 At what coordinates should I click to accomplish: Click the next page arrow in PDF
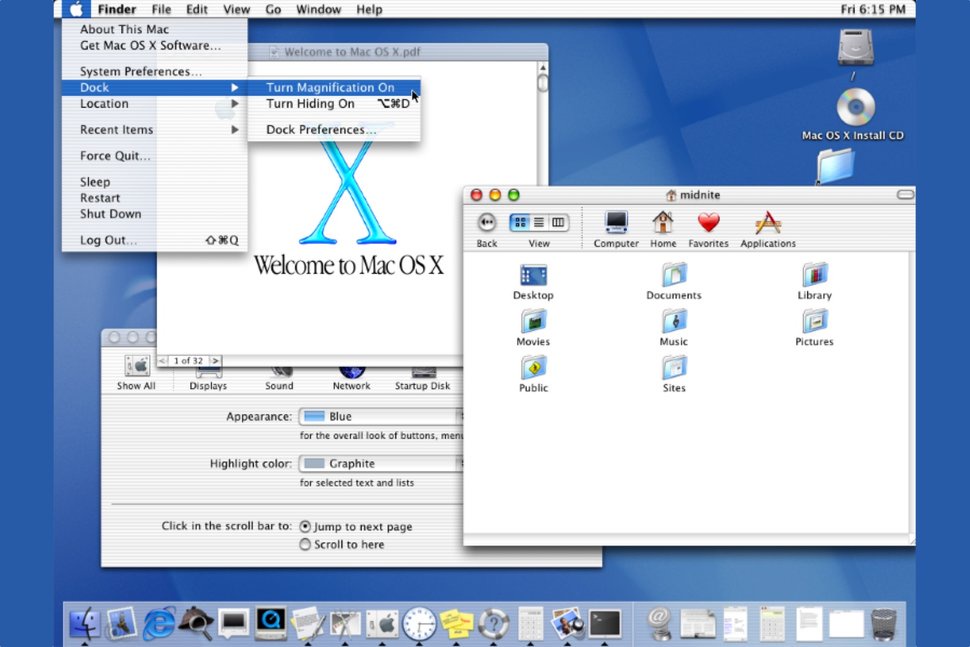coord(215,360)
